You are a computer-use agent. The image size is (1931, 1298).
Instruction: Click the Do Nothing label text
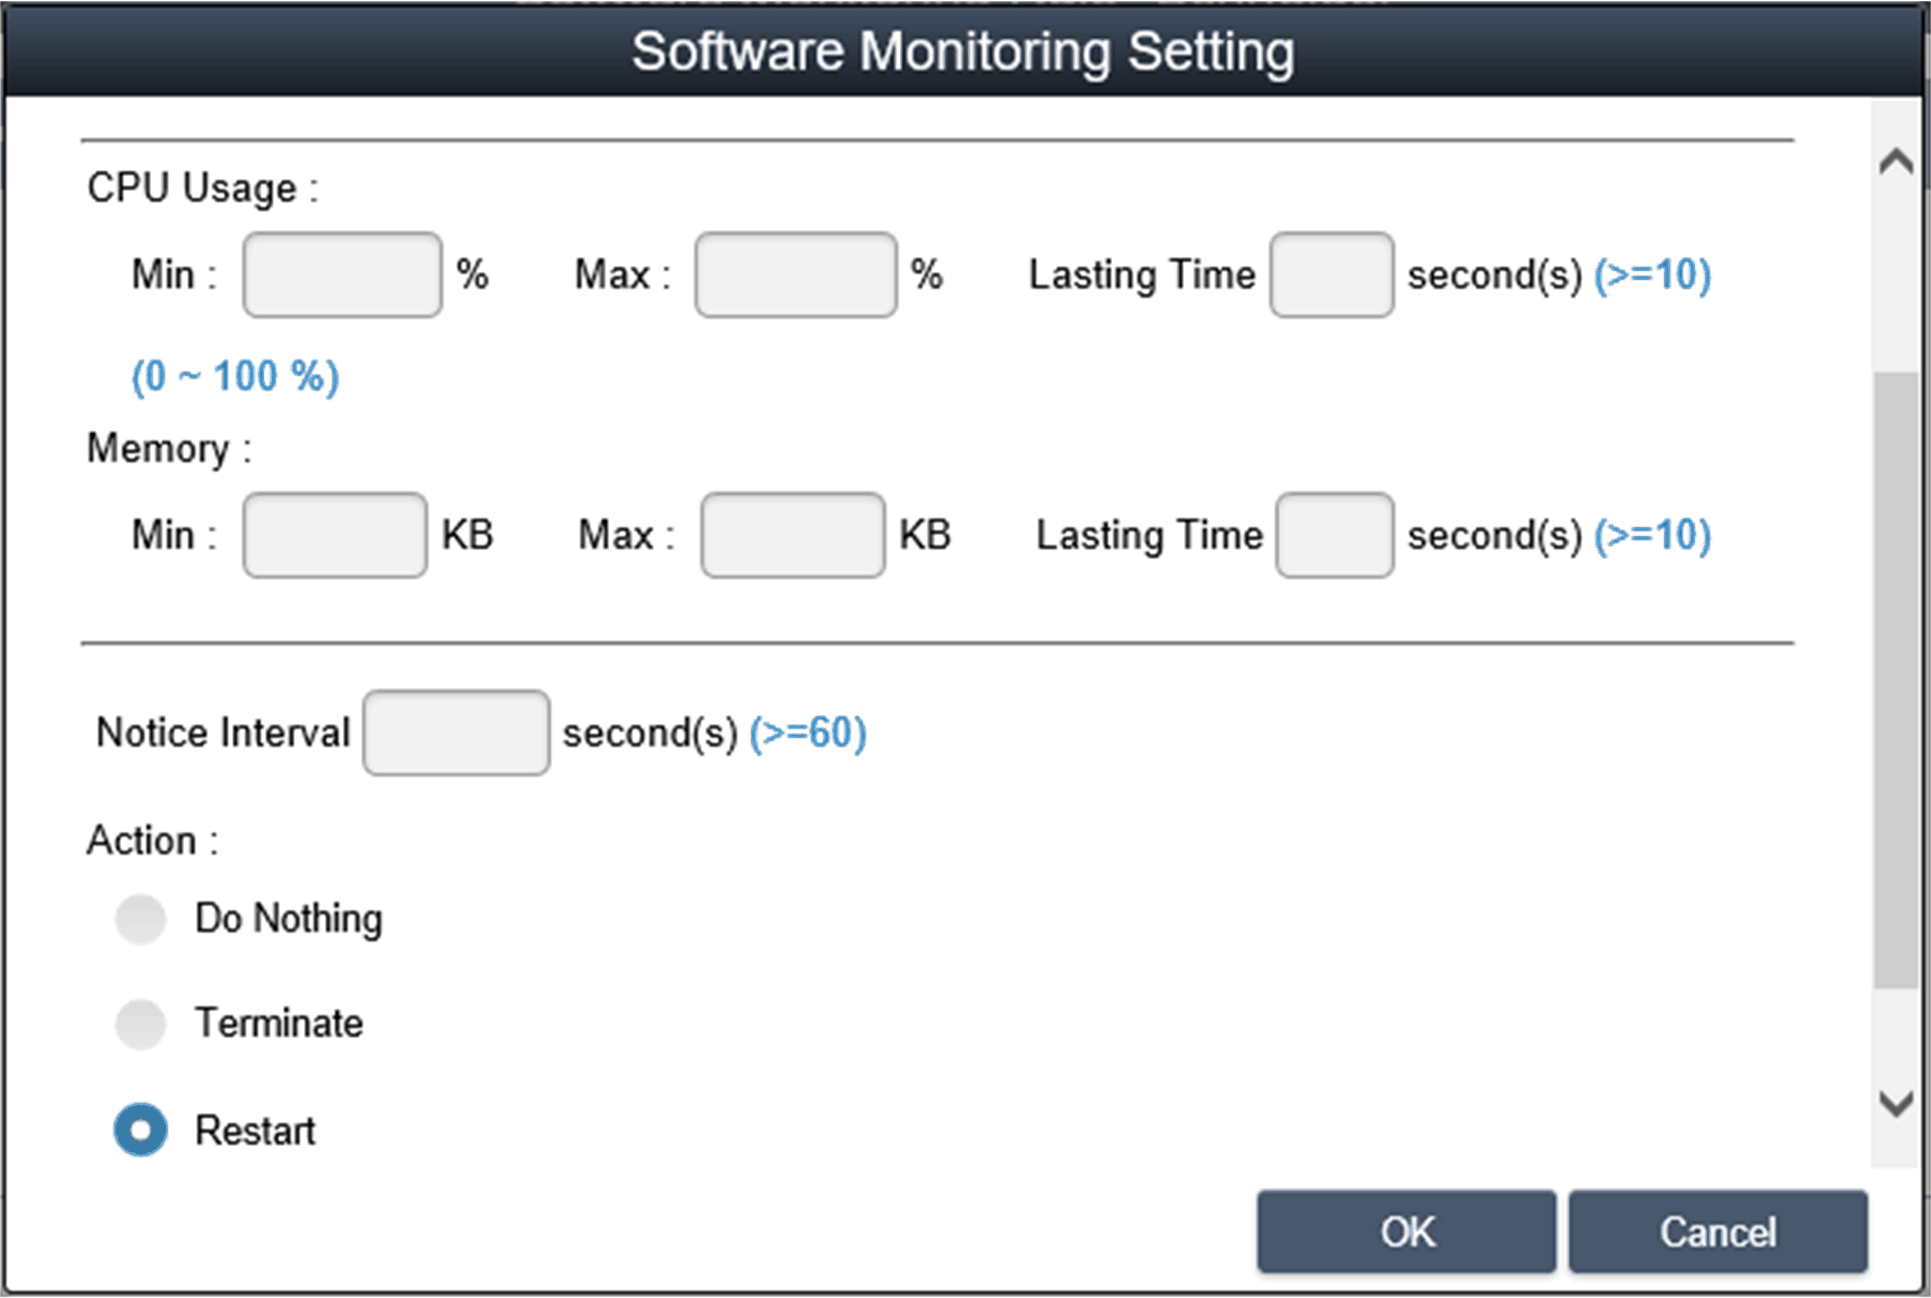[288, 918]
